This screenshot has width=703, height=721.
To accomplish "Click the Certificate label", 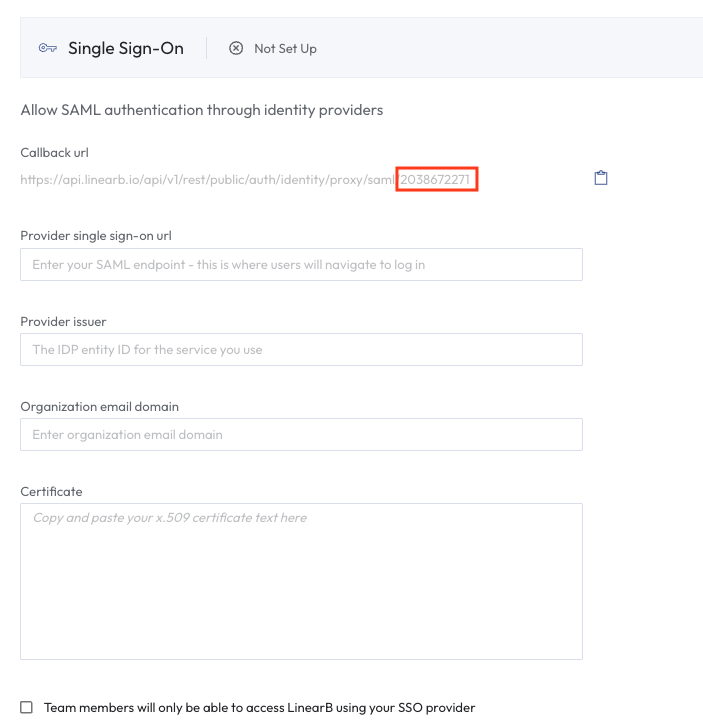I will pos(51,492).
